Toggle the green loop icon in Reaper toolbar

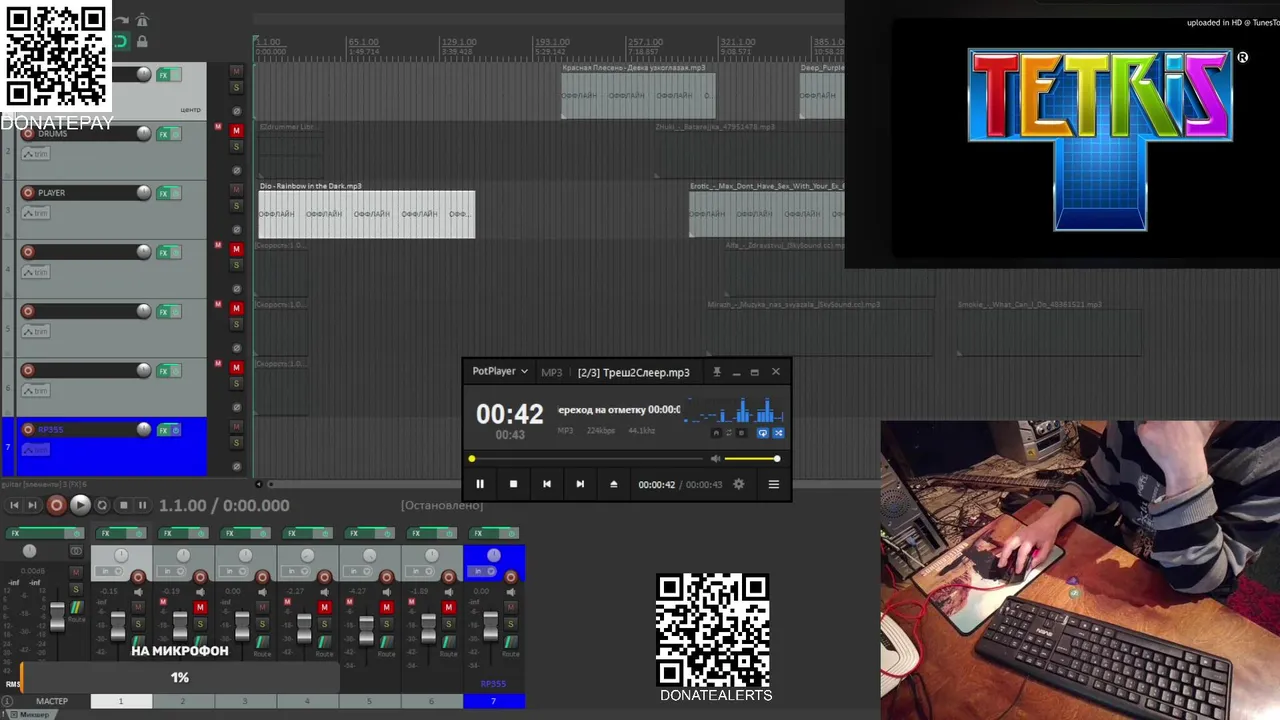pyautogui.click(x=120, y=41)
